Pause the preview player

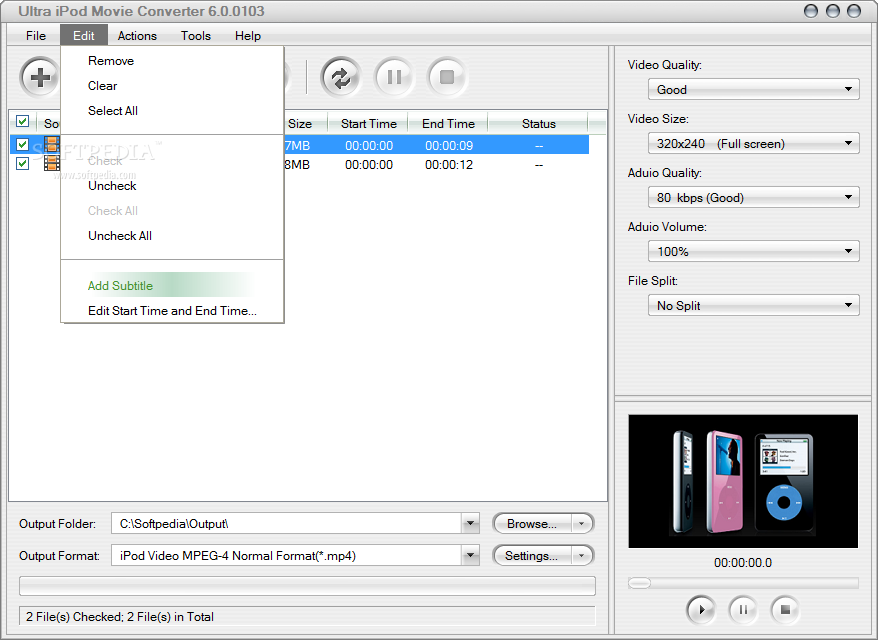(743, 609)
